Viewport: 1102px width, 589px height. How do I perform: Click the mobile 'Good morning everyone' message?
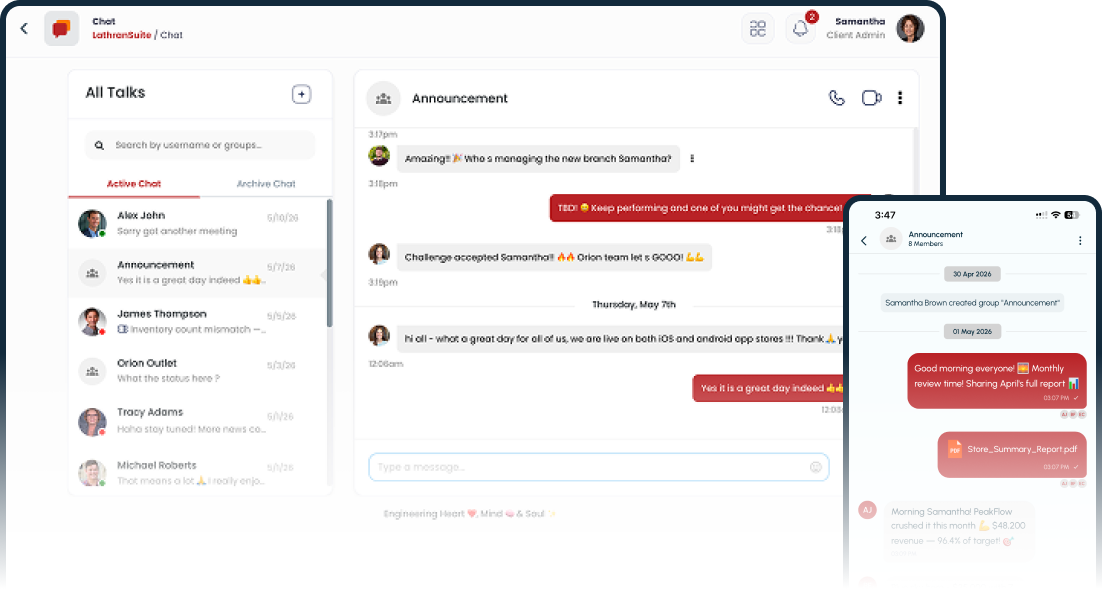tap(997, 380)
